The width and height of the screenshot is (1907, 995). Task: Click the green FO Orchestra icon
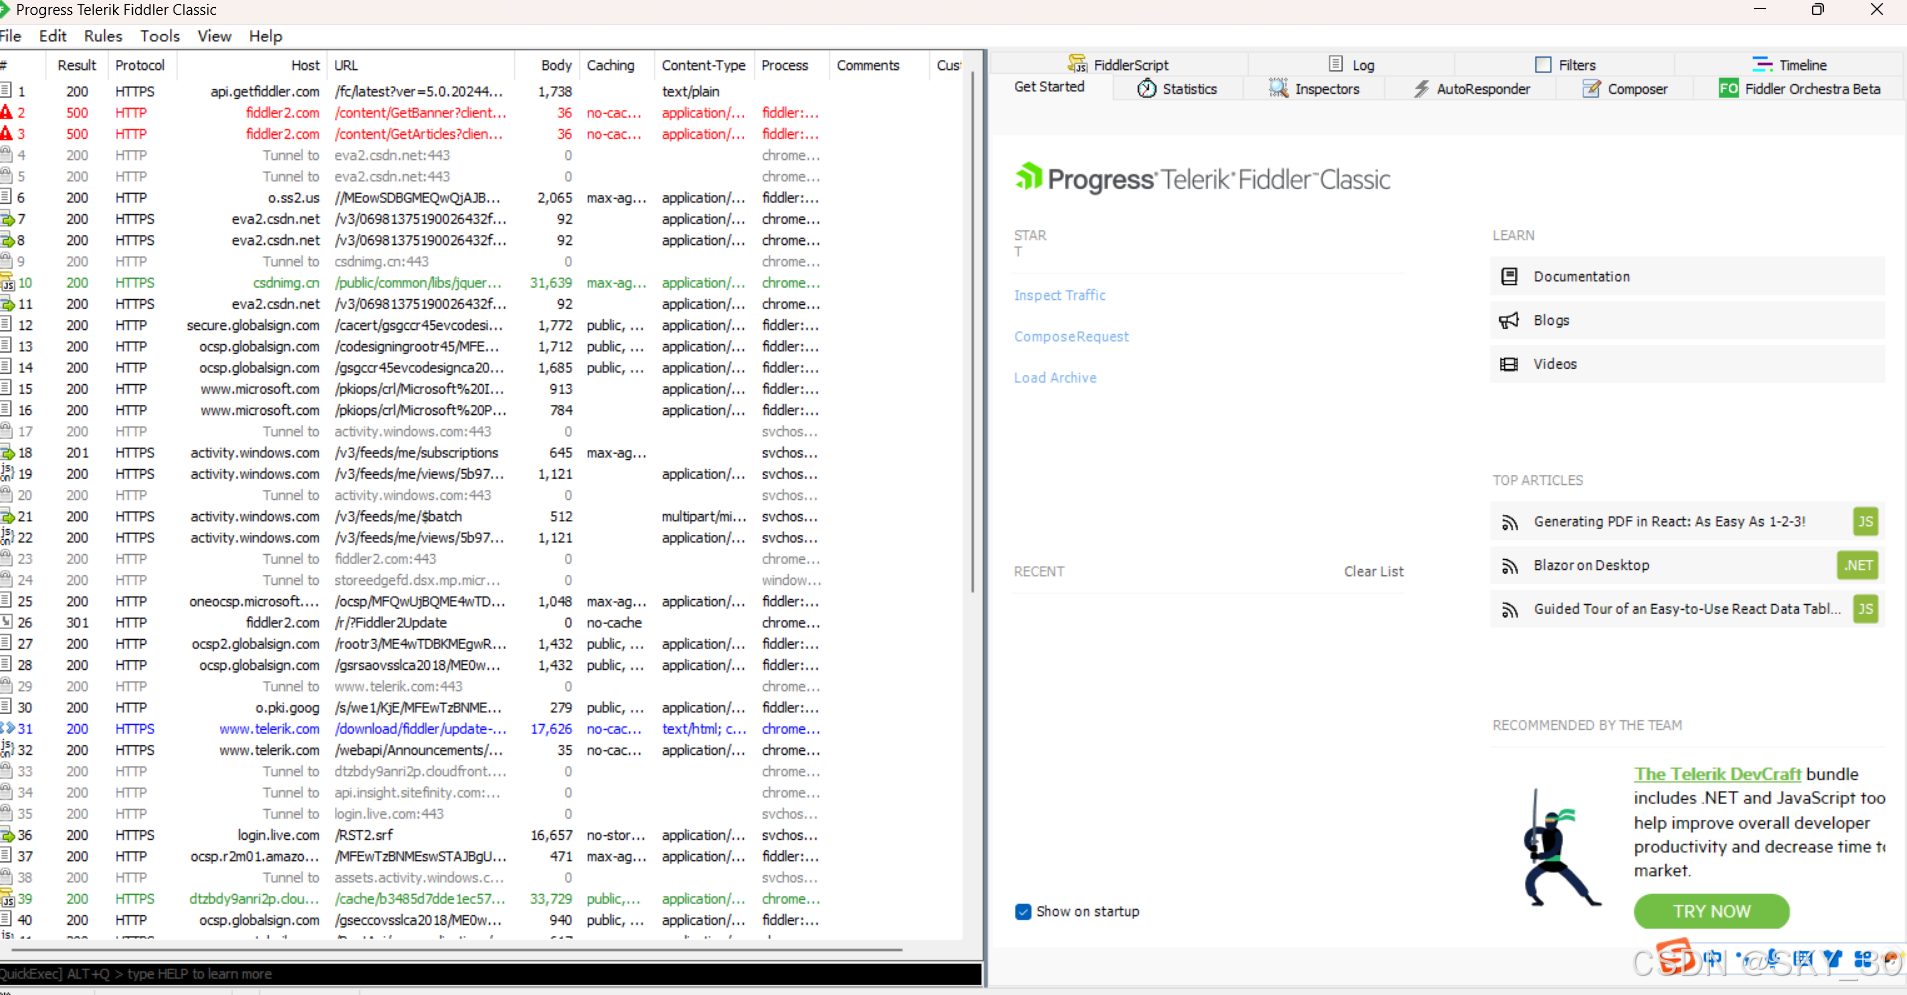point(1728,88)
